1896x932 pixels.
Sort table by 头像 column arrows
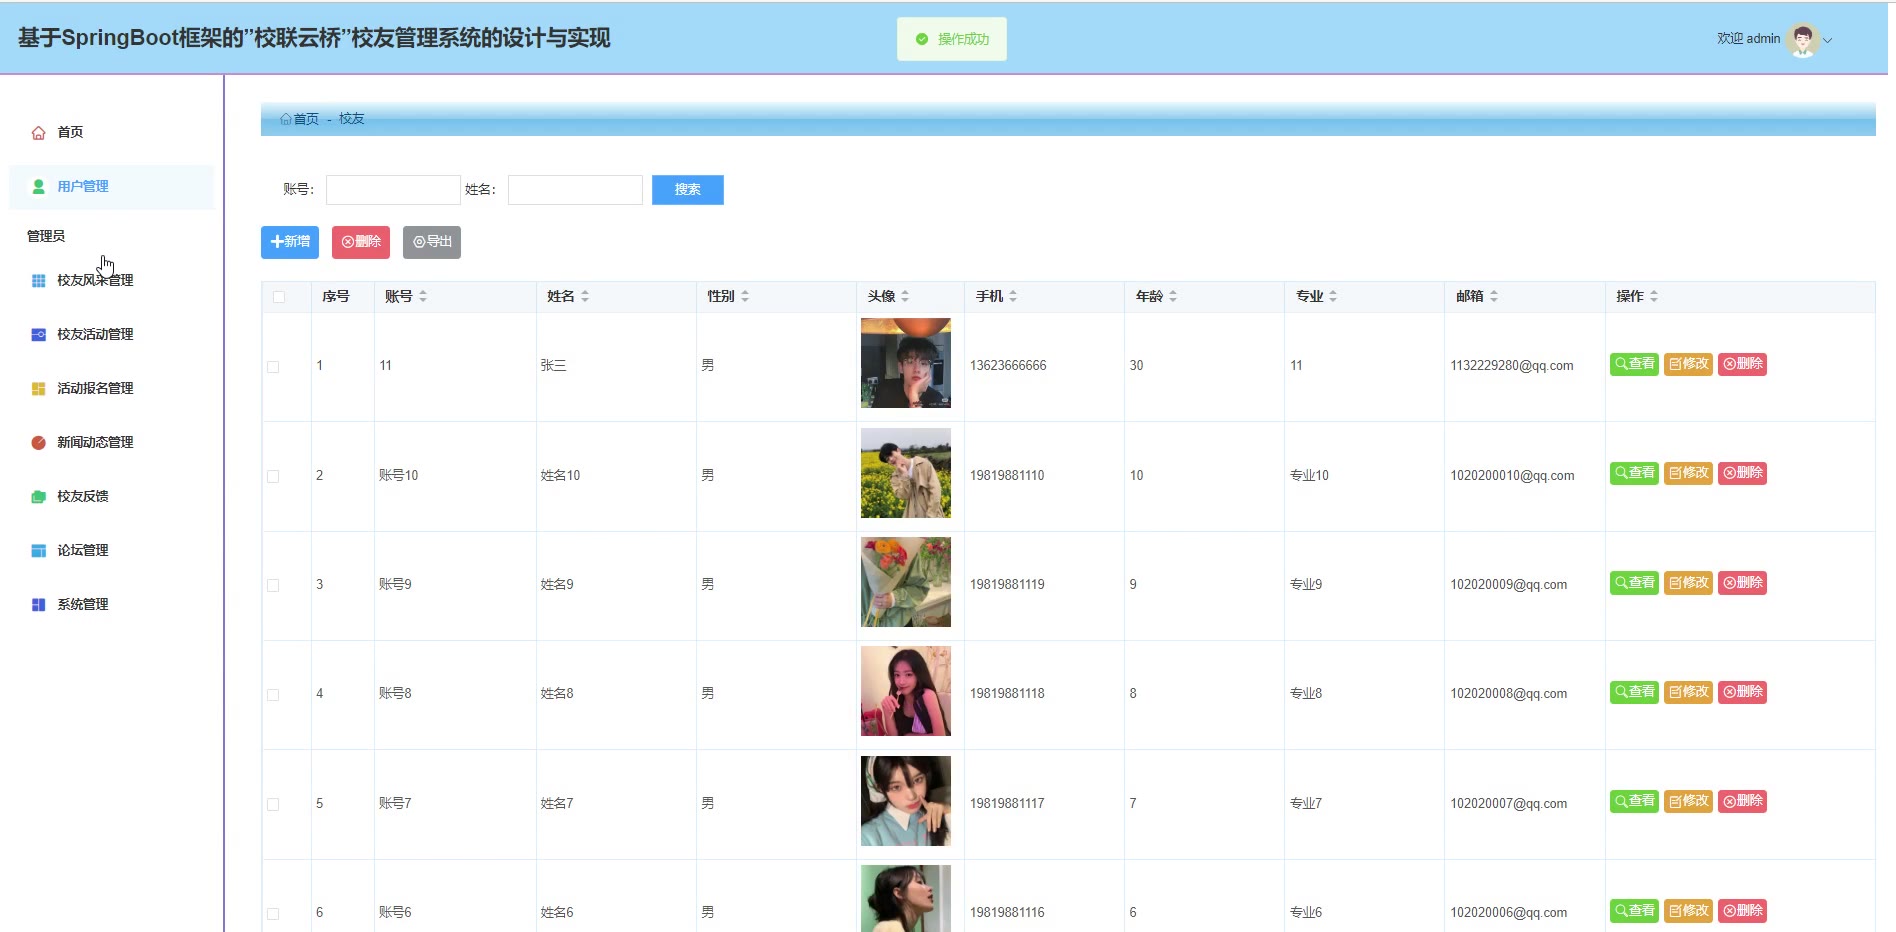coord(905,297)
